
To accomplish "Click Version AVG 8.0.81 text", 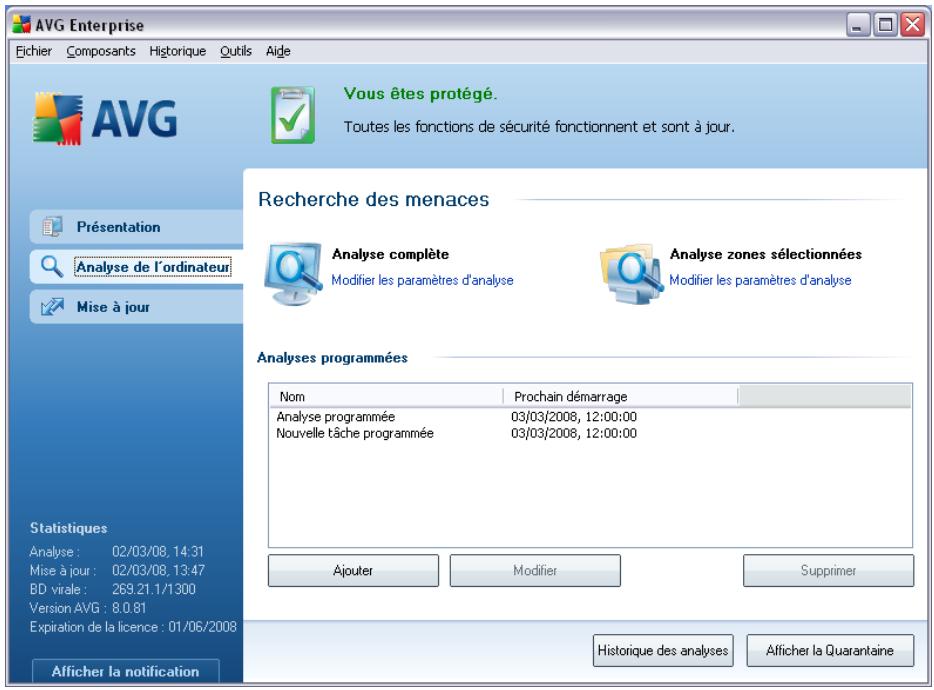I will tap(88, 608).
